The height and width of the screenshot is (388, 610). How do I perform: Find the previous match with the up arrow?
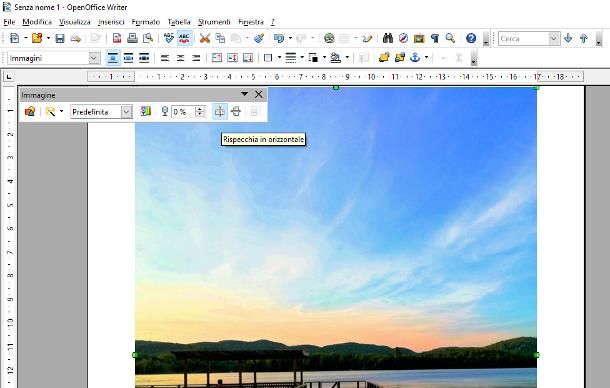(x=584, y=38)
